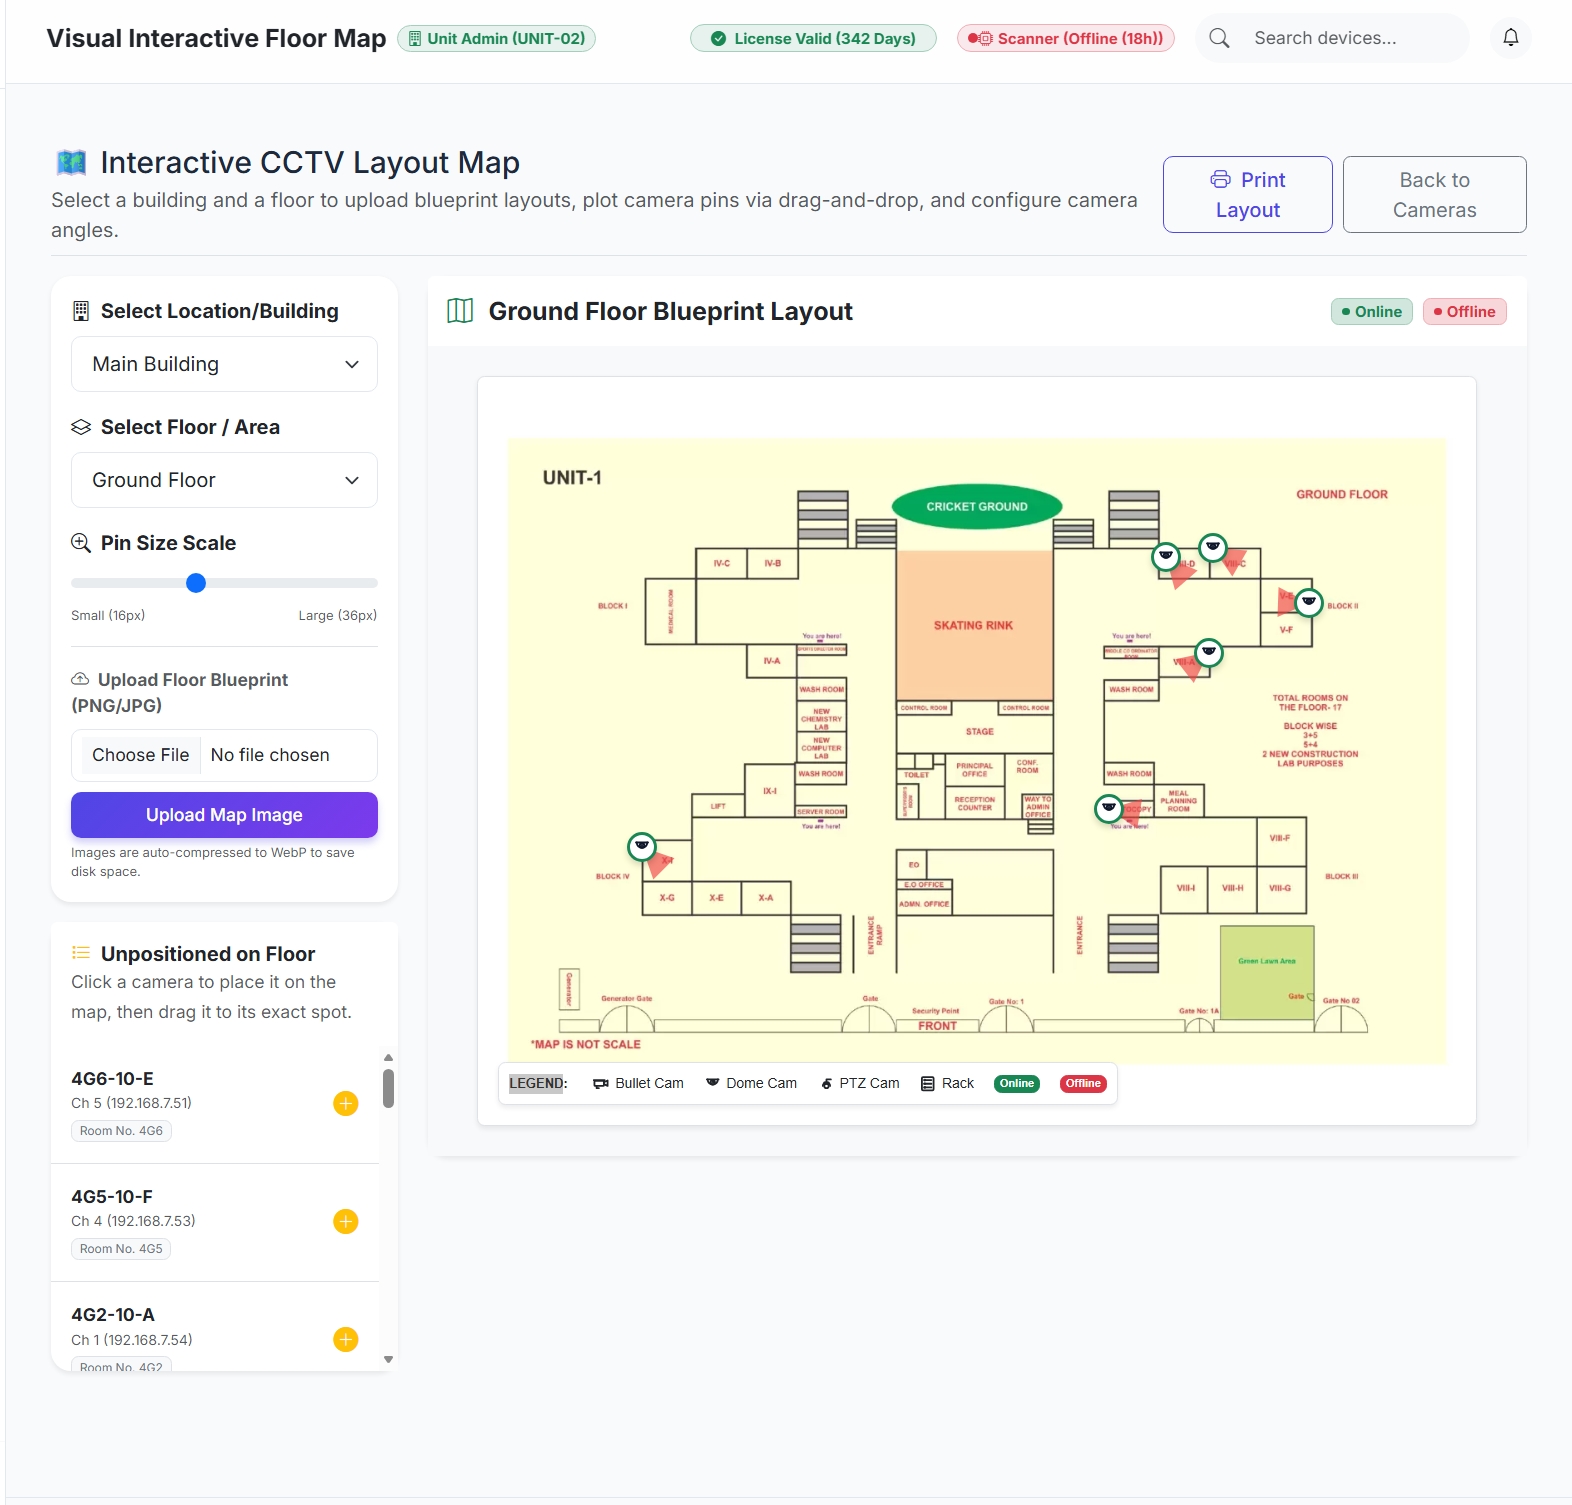Click the Pin Size Scale slider handle
The height and width of the screenshot is (1505, 1572).
[196, 583]
